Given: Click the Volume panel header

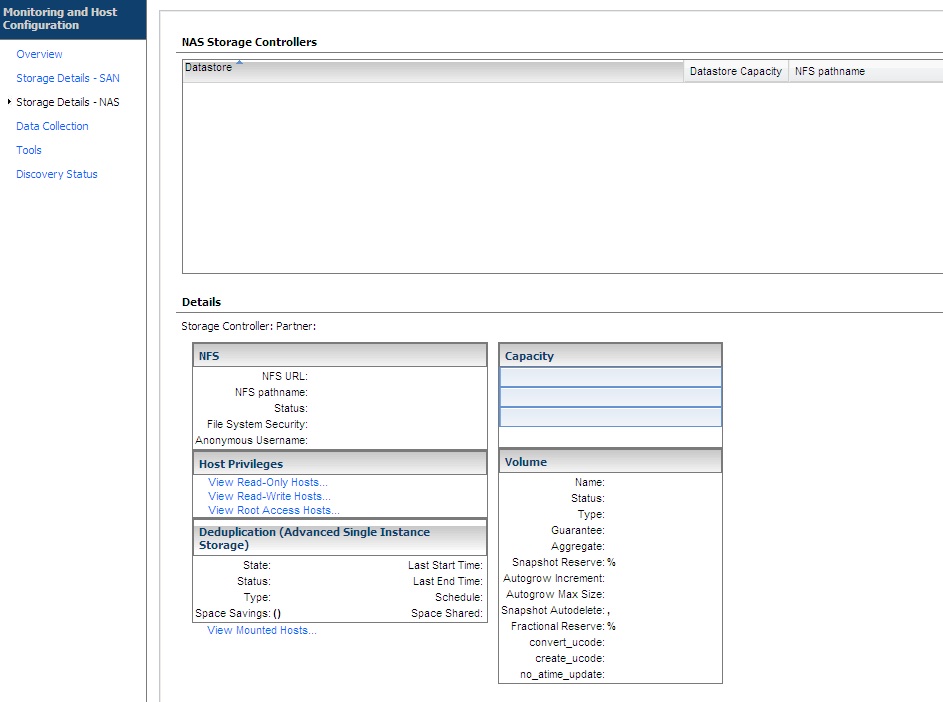Looking at the screenshot, I should [x=610, y=462].
